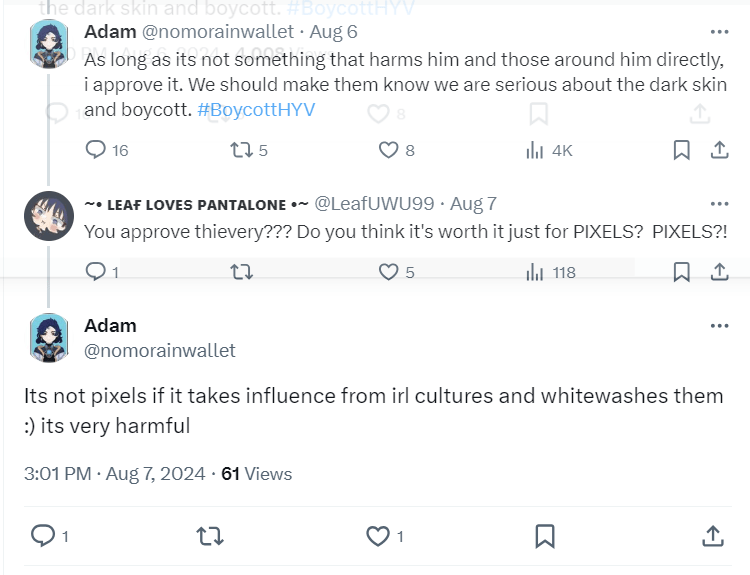
Task: Bookmark Adam's first boycott tweet
Action: [681, 150]
